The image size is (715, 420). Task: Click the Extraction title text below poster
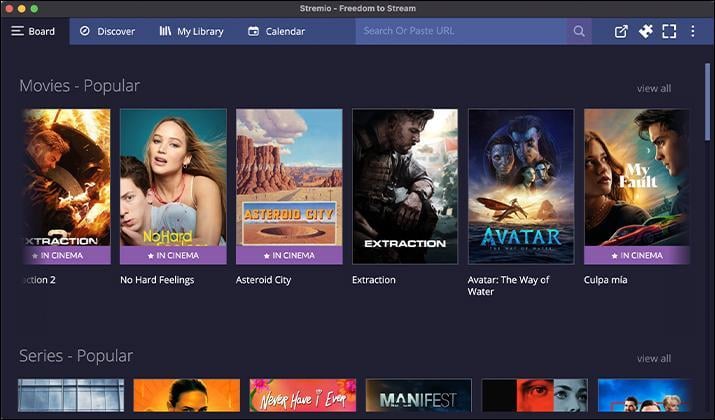pos(373,280)
